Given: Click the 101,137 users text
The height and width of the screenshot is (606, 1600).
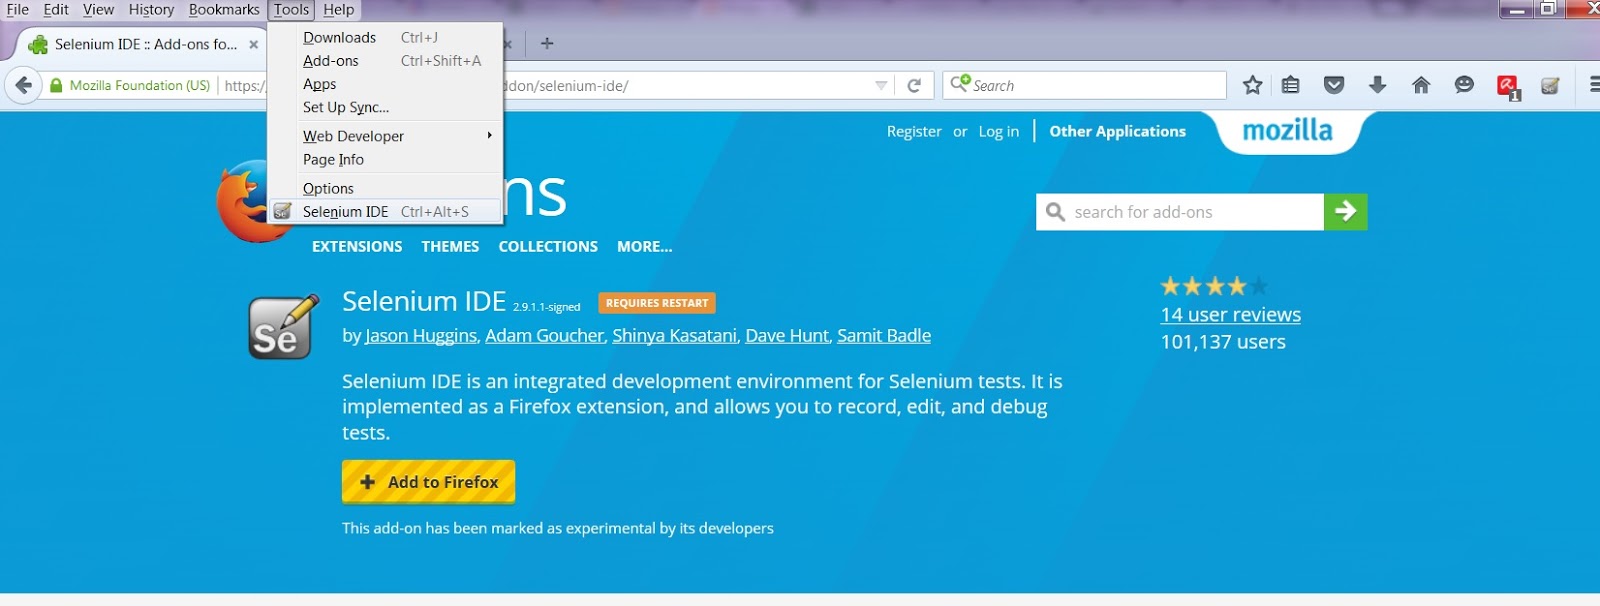Looking at the screenshot, I should click(1223, 342).
